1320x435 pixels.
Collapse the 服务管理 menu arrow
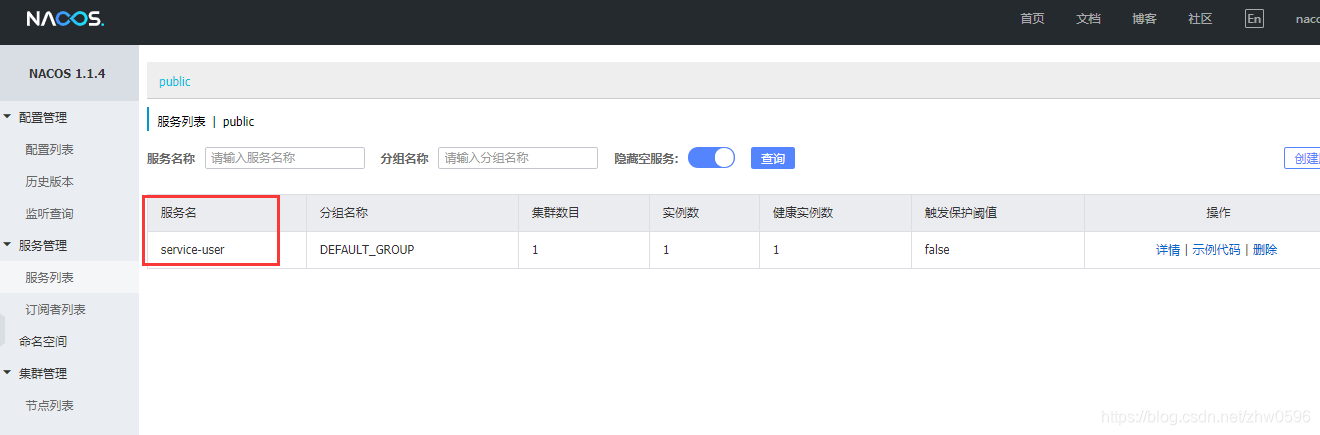pyautogui.click(x=8, y=245)
